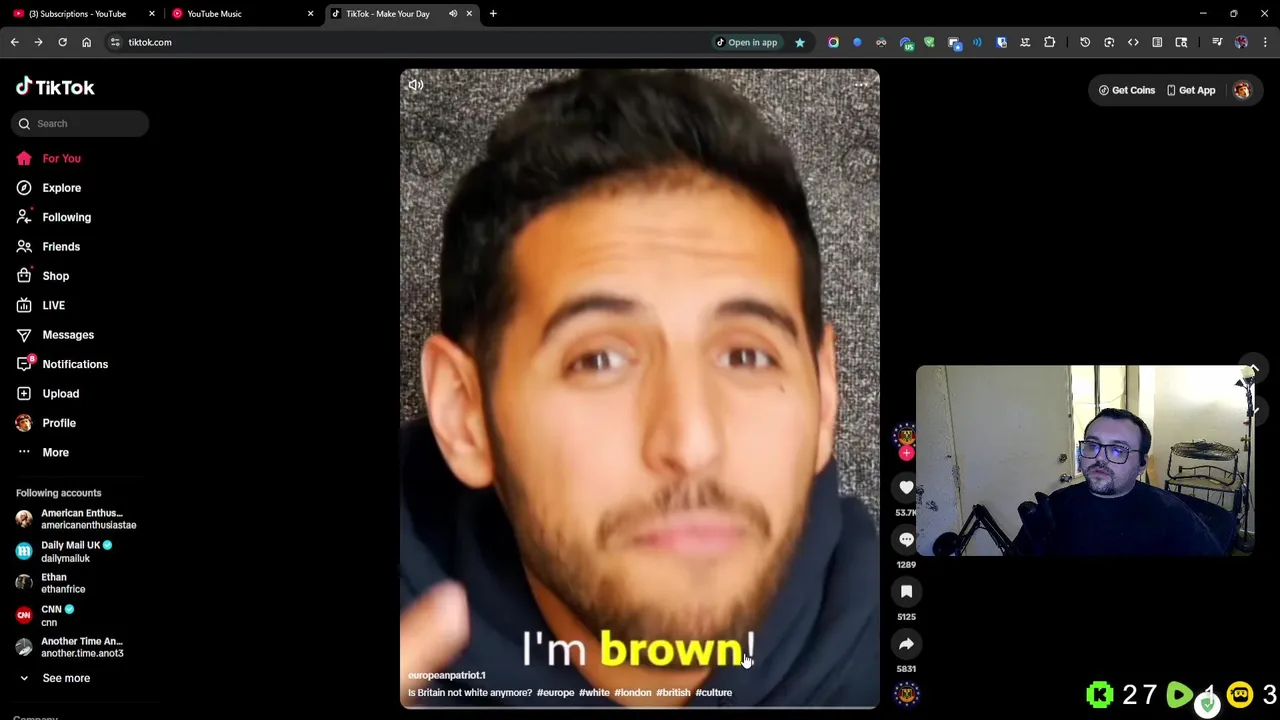Open the TikTok Shop

tap(56, 276)
